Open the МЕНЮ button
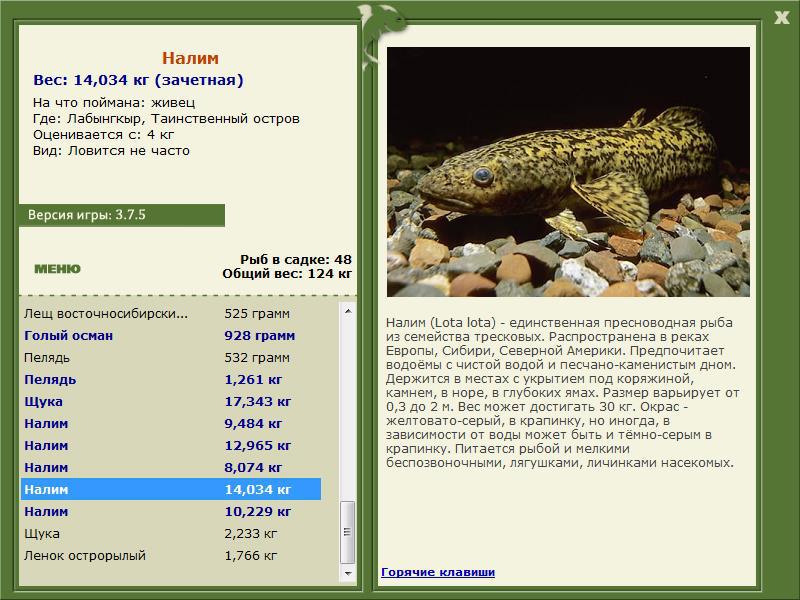 coord(57,269)
